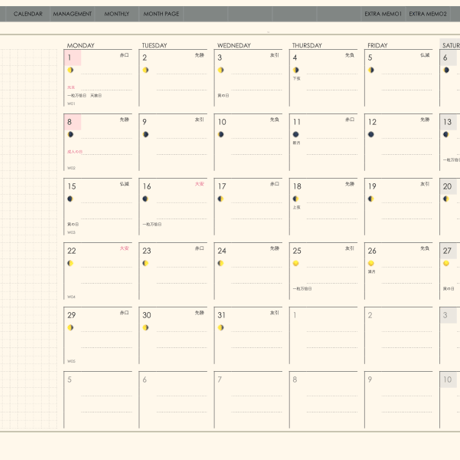The width and height of the screenshot is (460, 460).
Task: Click date number 24
Action: click(222, 251)
